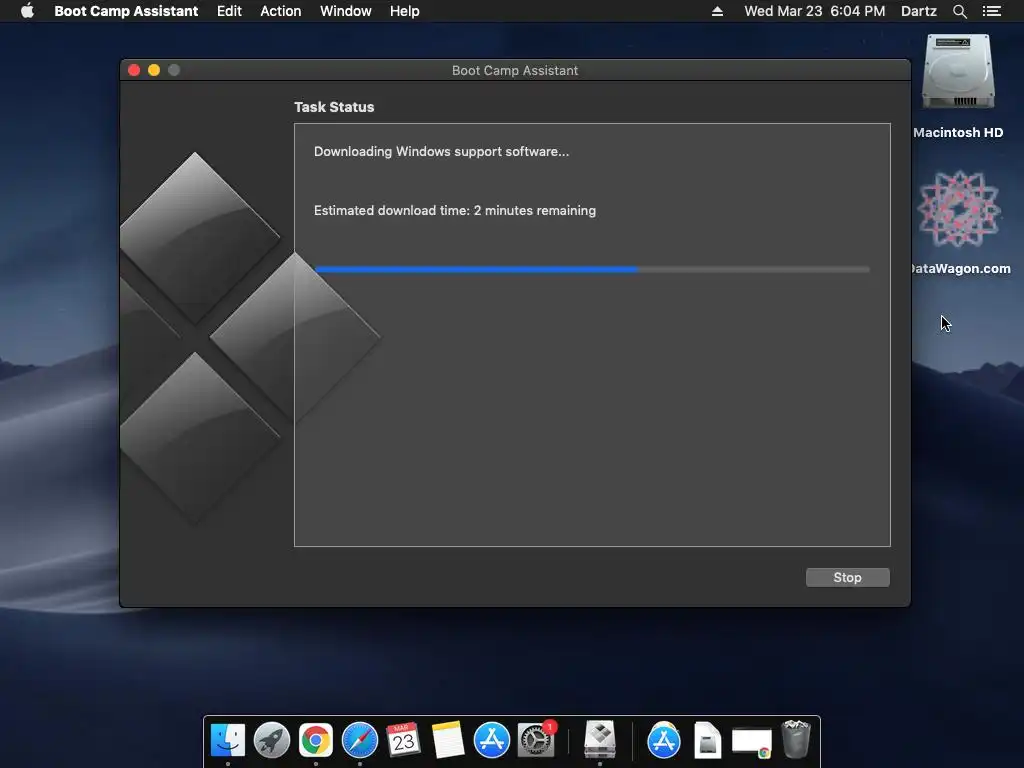Open Notes in the Dock

448,740
